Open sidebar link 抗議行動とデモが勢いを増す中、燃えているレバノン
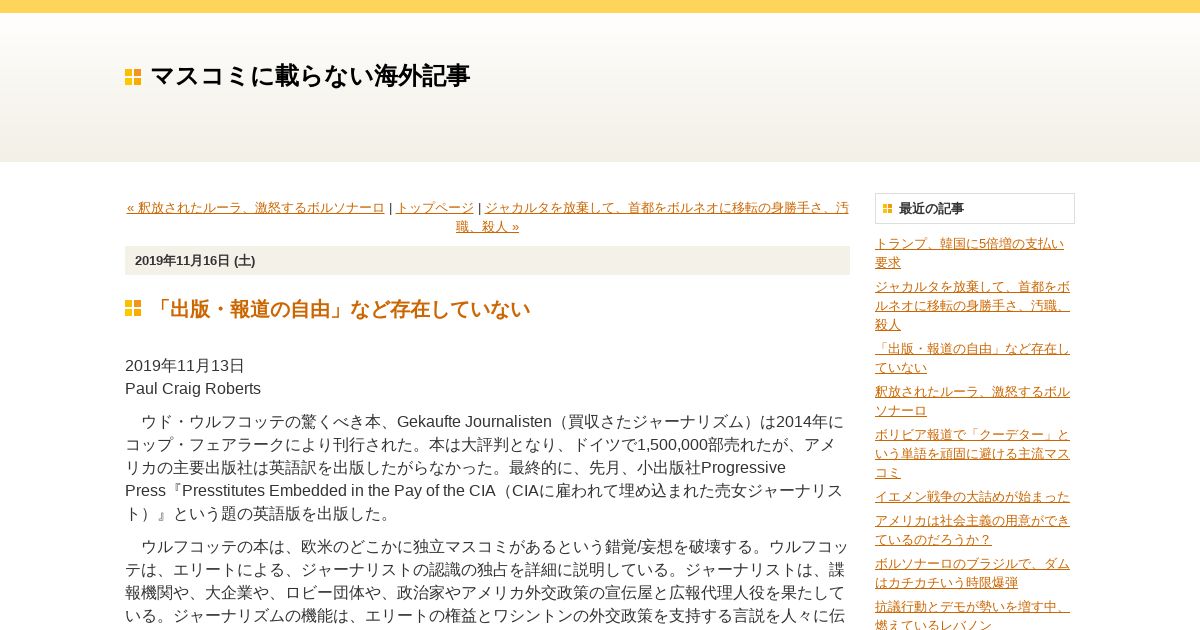The image size is (1200, 630). click(x=972, y=615)
